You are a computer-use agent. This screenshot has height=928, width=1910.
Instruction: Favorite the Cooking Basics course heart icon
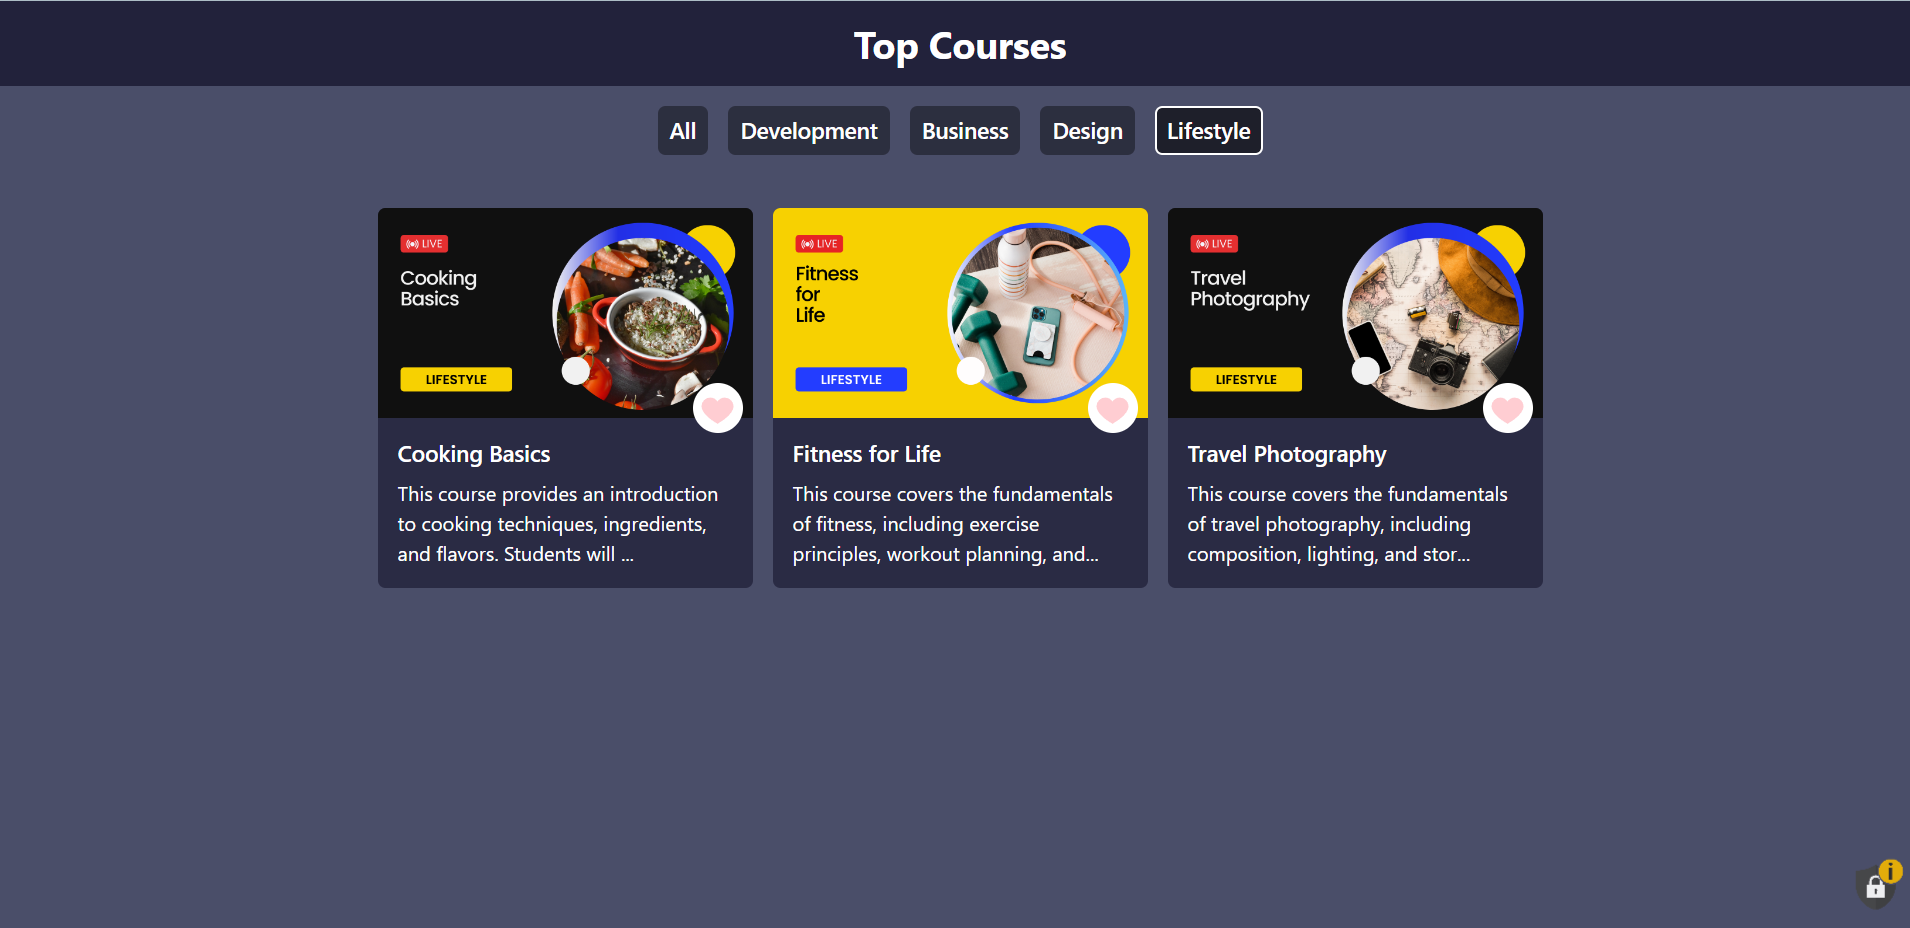click(x=717, y=408)
